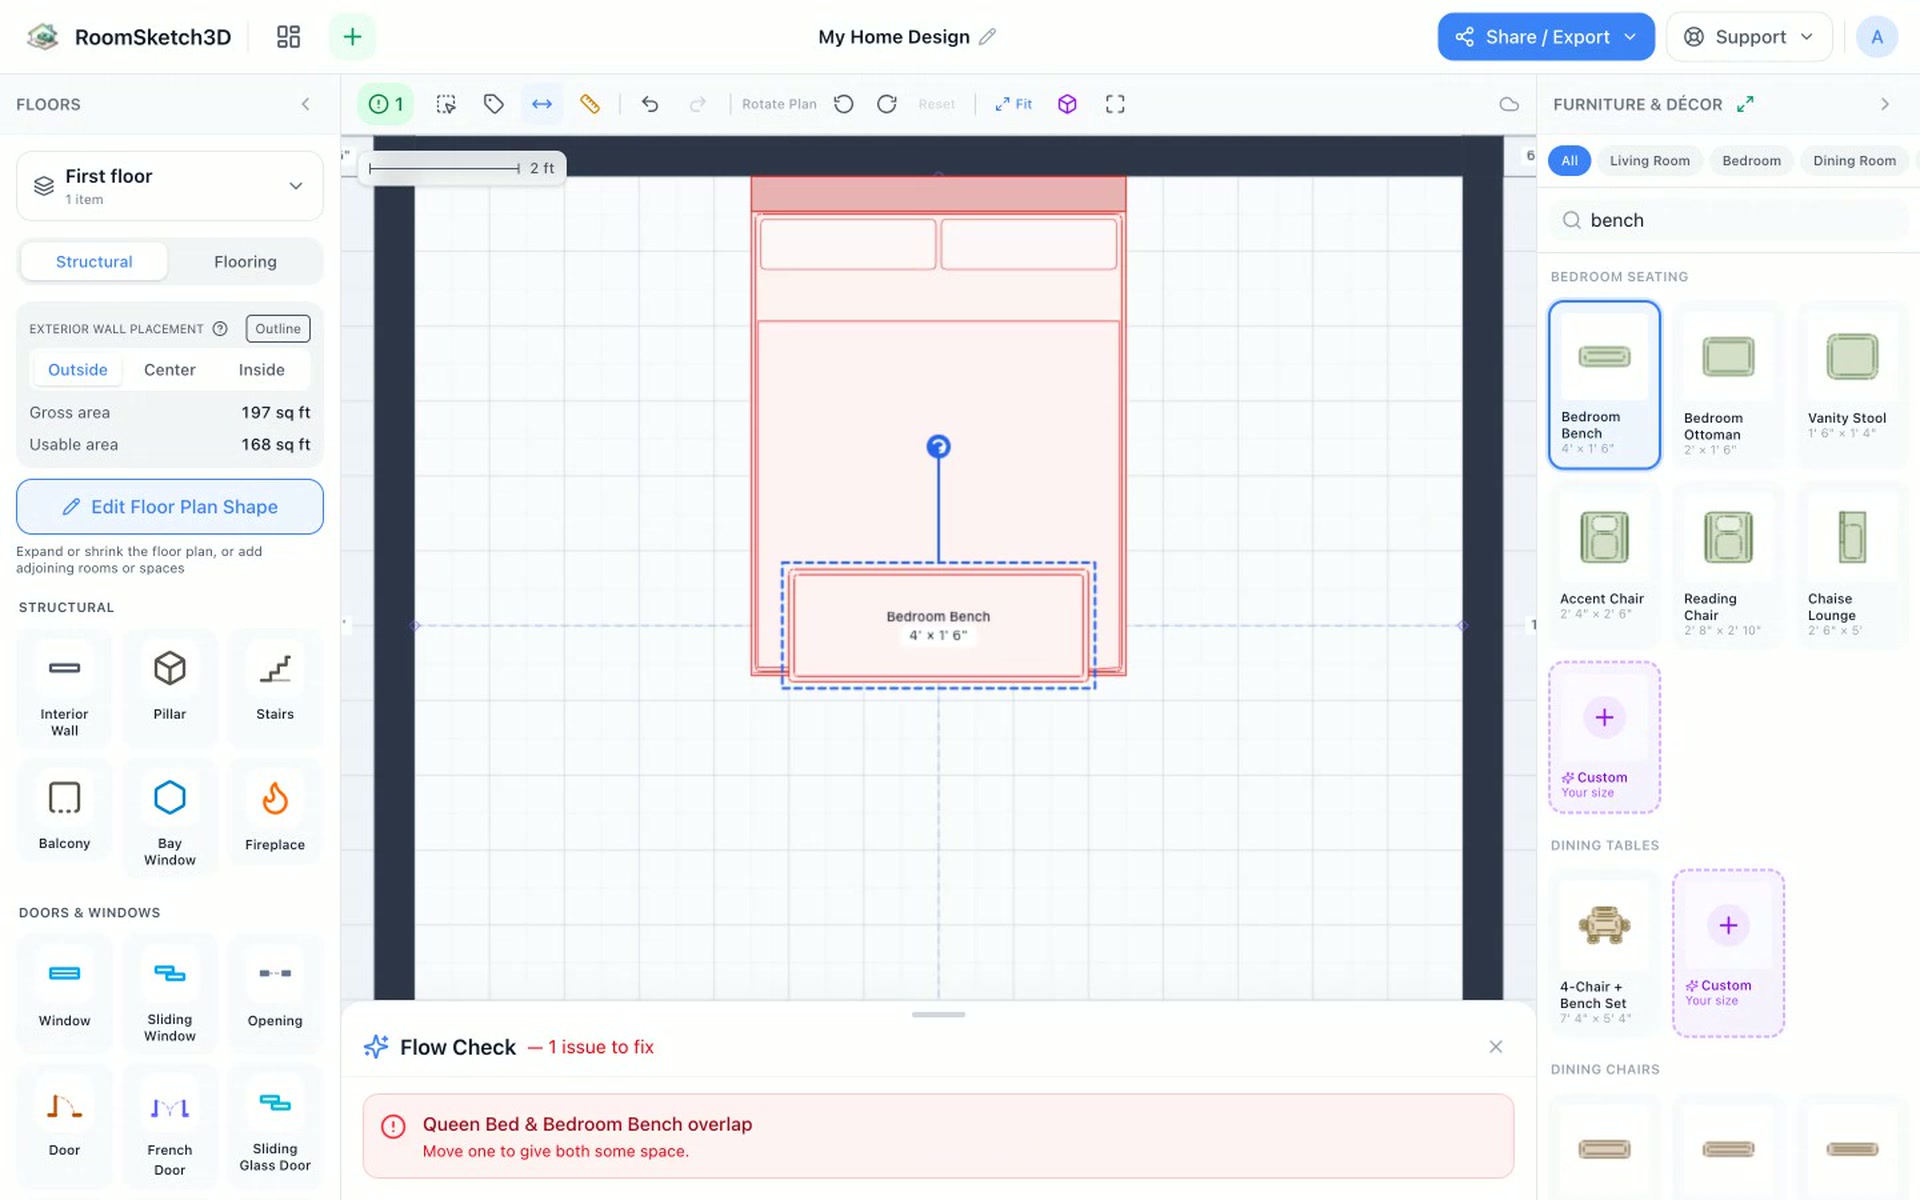Screen dimensions: 1920x1200
Task: Open the Queen Bed overlap issue
Action: (938, 1136)
